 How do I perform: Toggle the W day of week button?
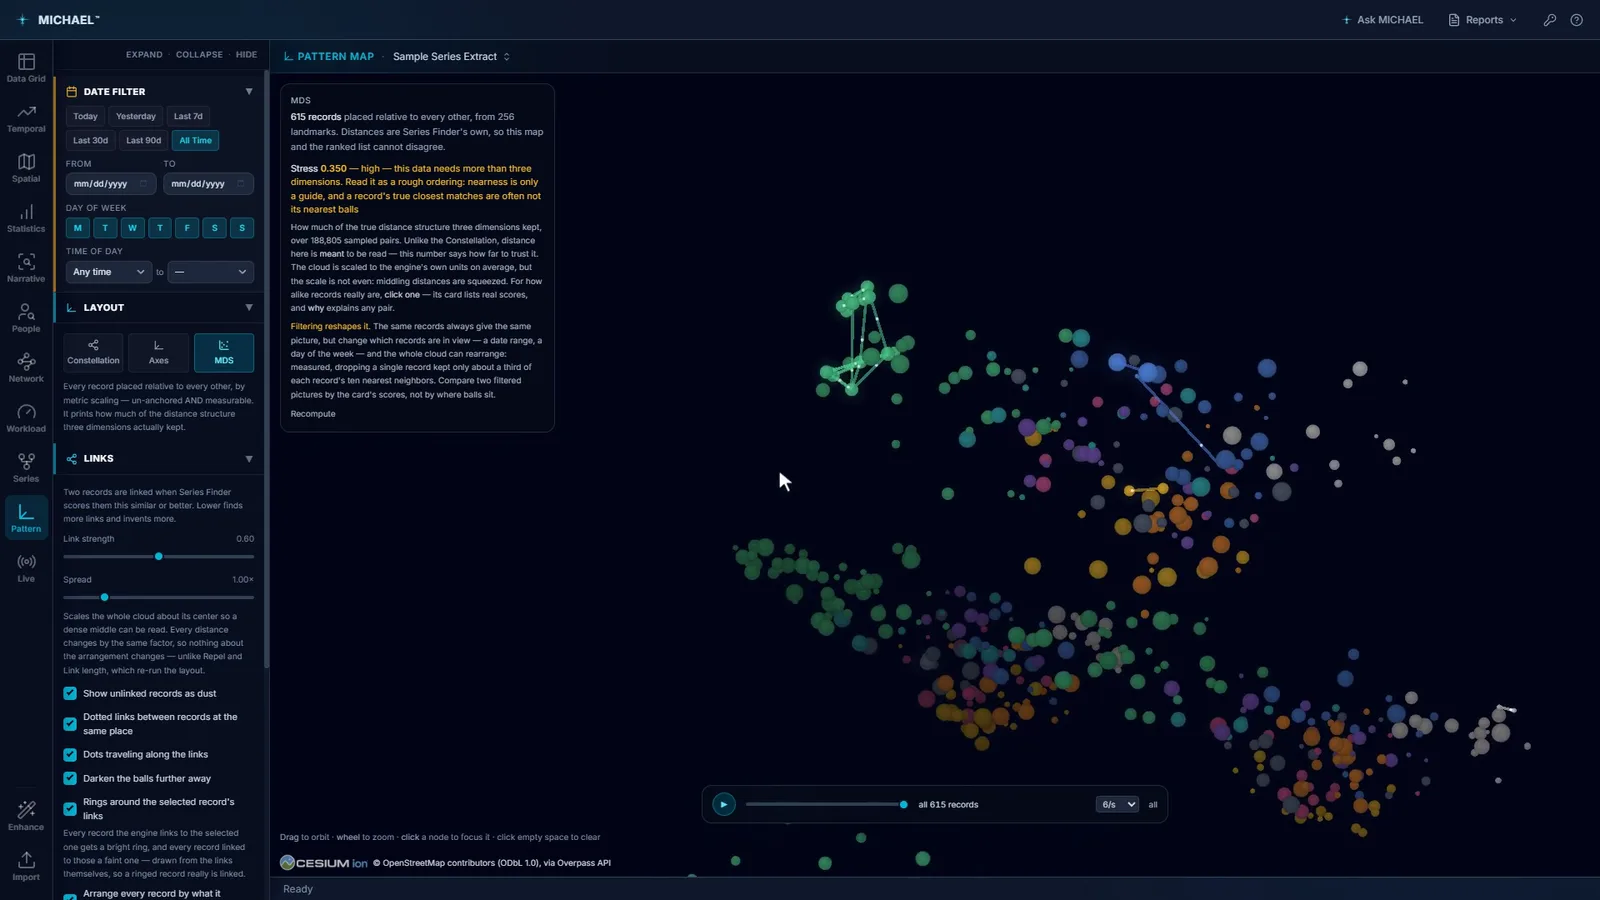coord(132,228)
